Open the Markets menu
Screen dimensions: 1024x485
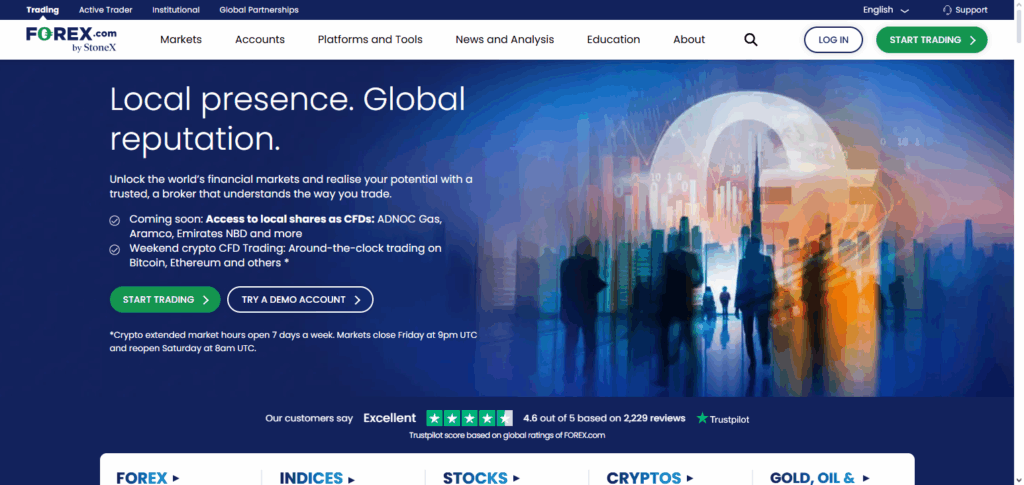(x=181, y=40)
